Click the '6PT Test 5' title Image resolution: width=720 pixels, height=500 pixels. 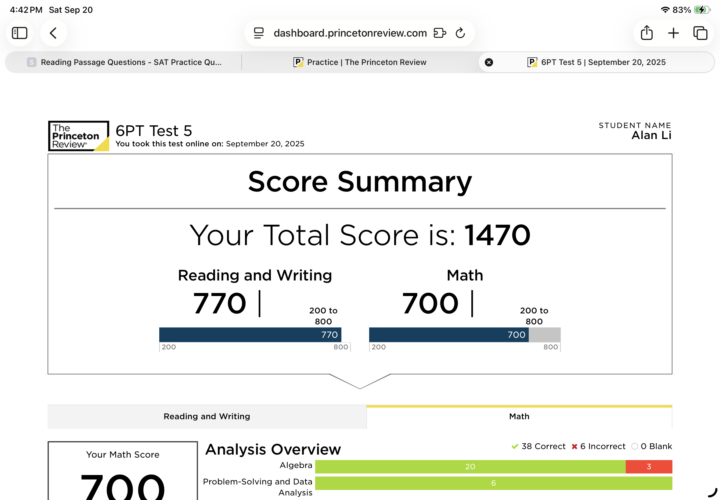(153, 131)
